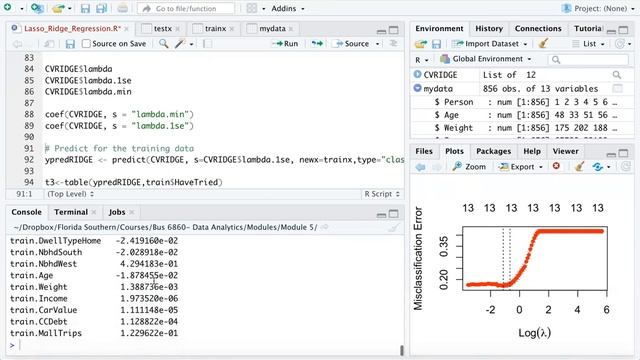The height and width of the screenshot is (360, 640).
Task: Click the Save workspace disk icon
Action: point(436,44)
